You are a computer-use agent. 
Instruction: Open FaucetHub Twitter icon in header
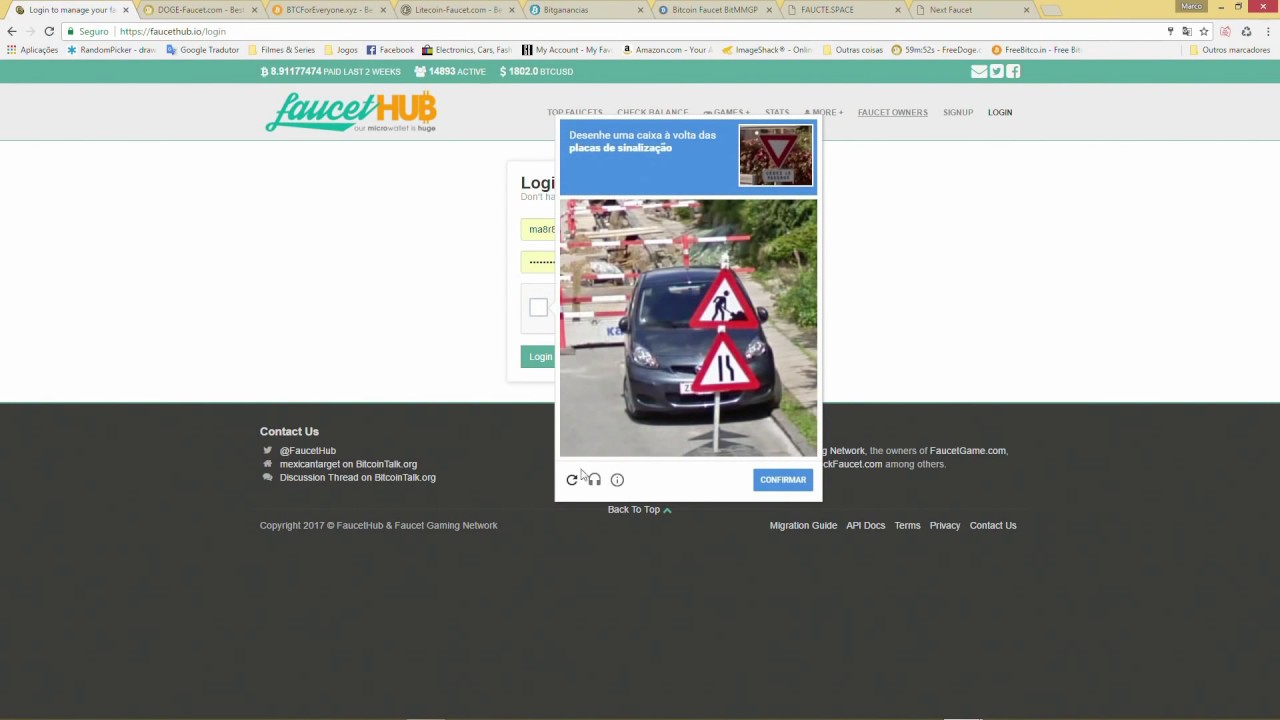(x=996, y=71)
